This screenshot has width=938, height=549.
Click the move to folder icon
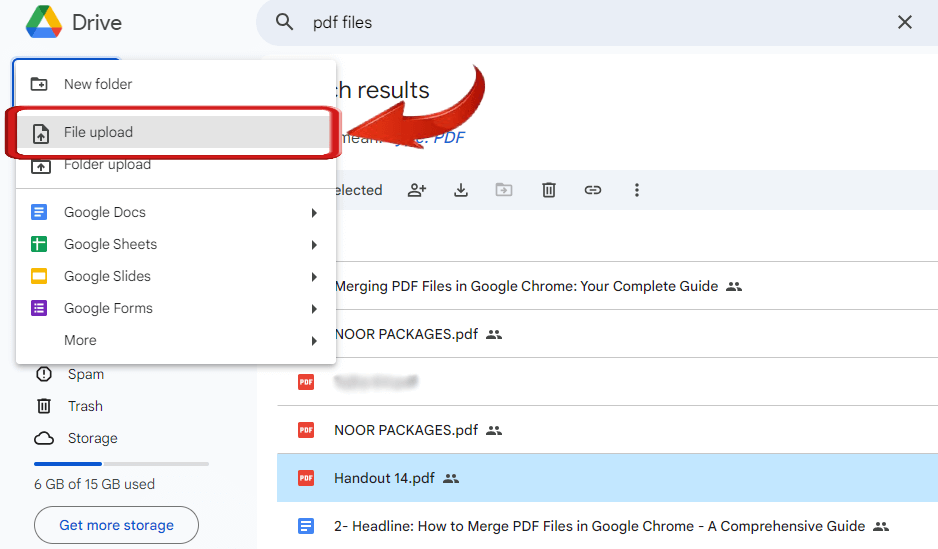[505, 190]
